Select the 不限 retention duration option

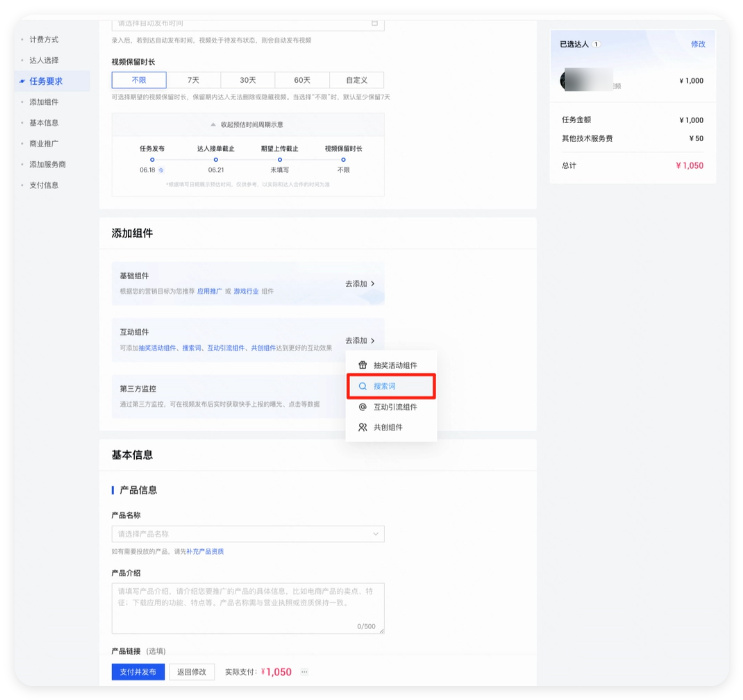(139, 79)
